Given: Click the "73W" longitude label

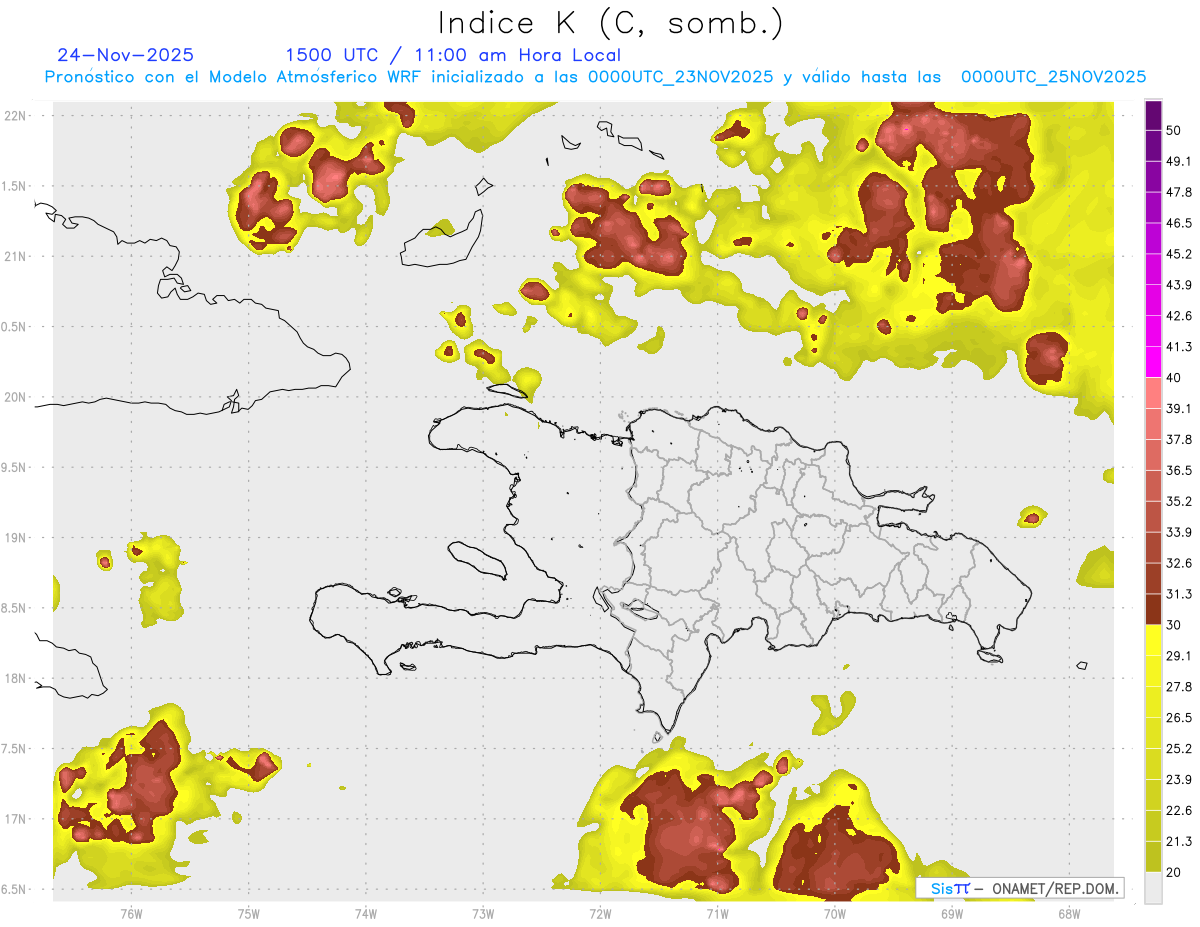Looking at the screenshot, I should point(483,914).
